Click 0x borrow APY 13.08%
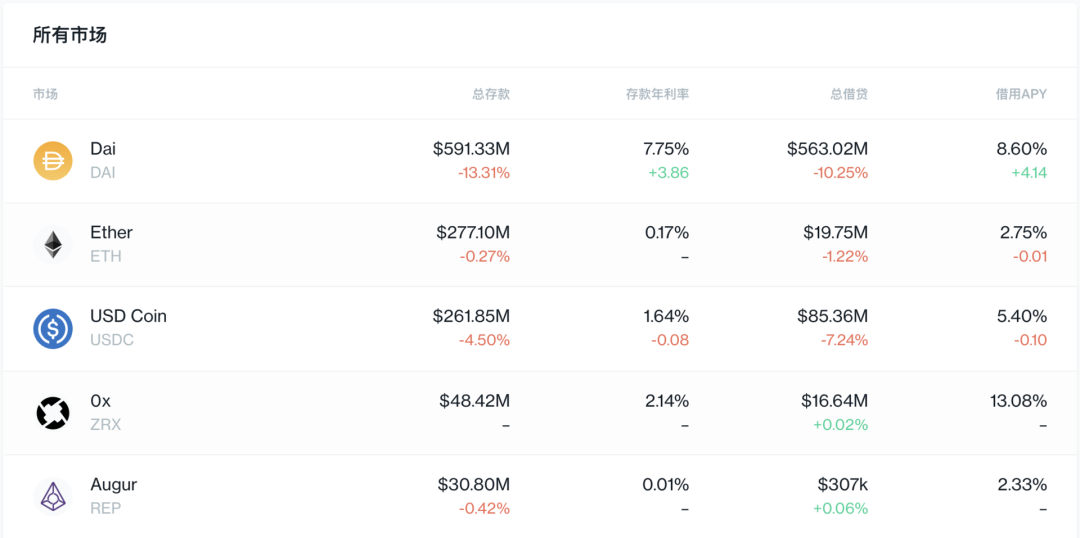The image size is (1080, 538). coord(1020,400)
